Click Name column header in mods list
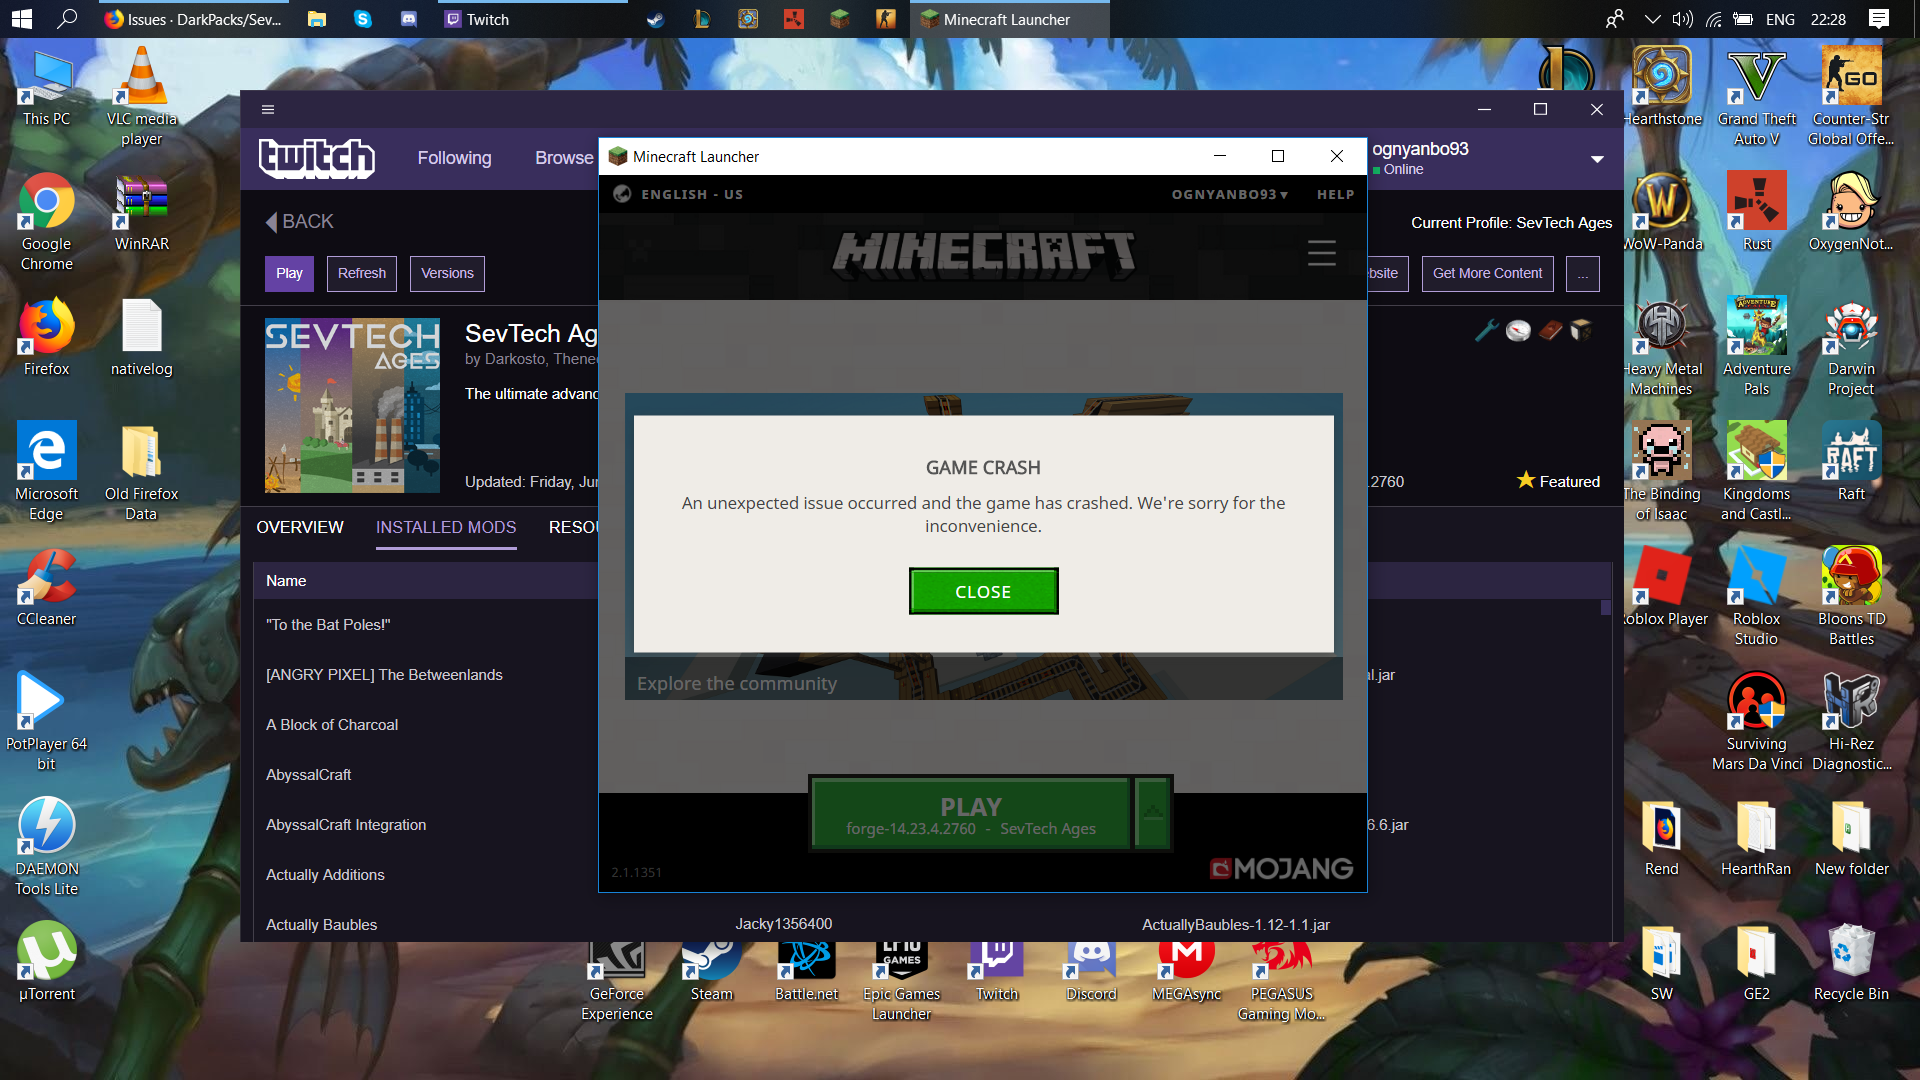The width and height of the screenshot is (1920, 1080). pos(286,581)
